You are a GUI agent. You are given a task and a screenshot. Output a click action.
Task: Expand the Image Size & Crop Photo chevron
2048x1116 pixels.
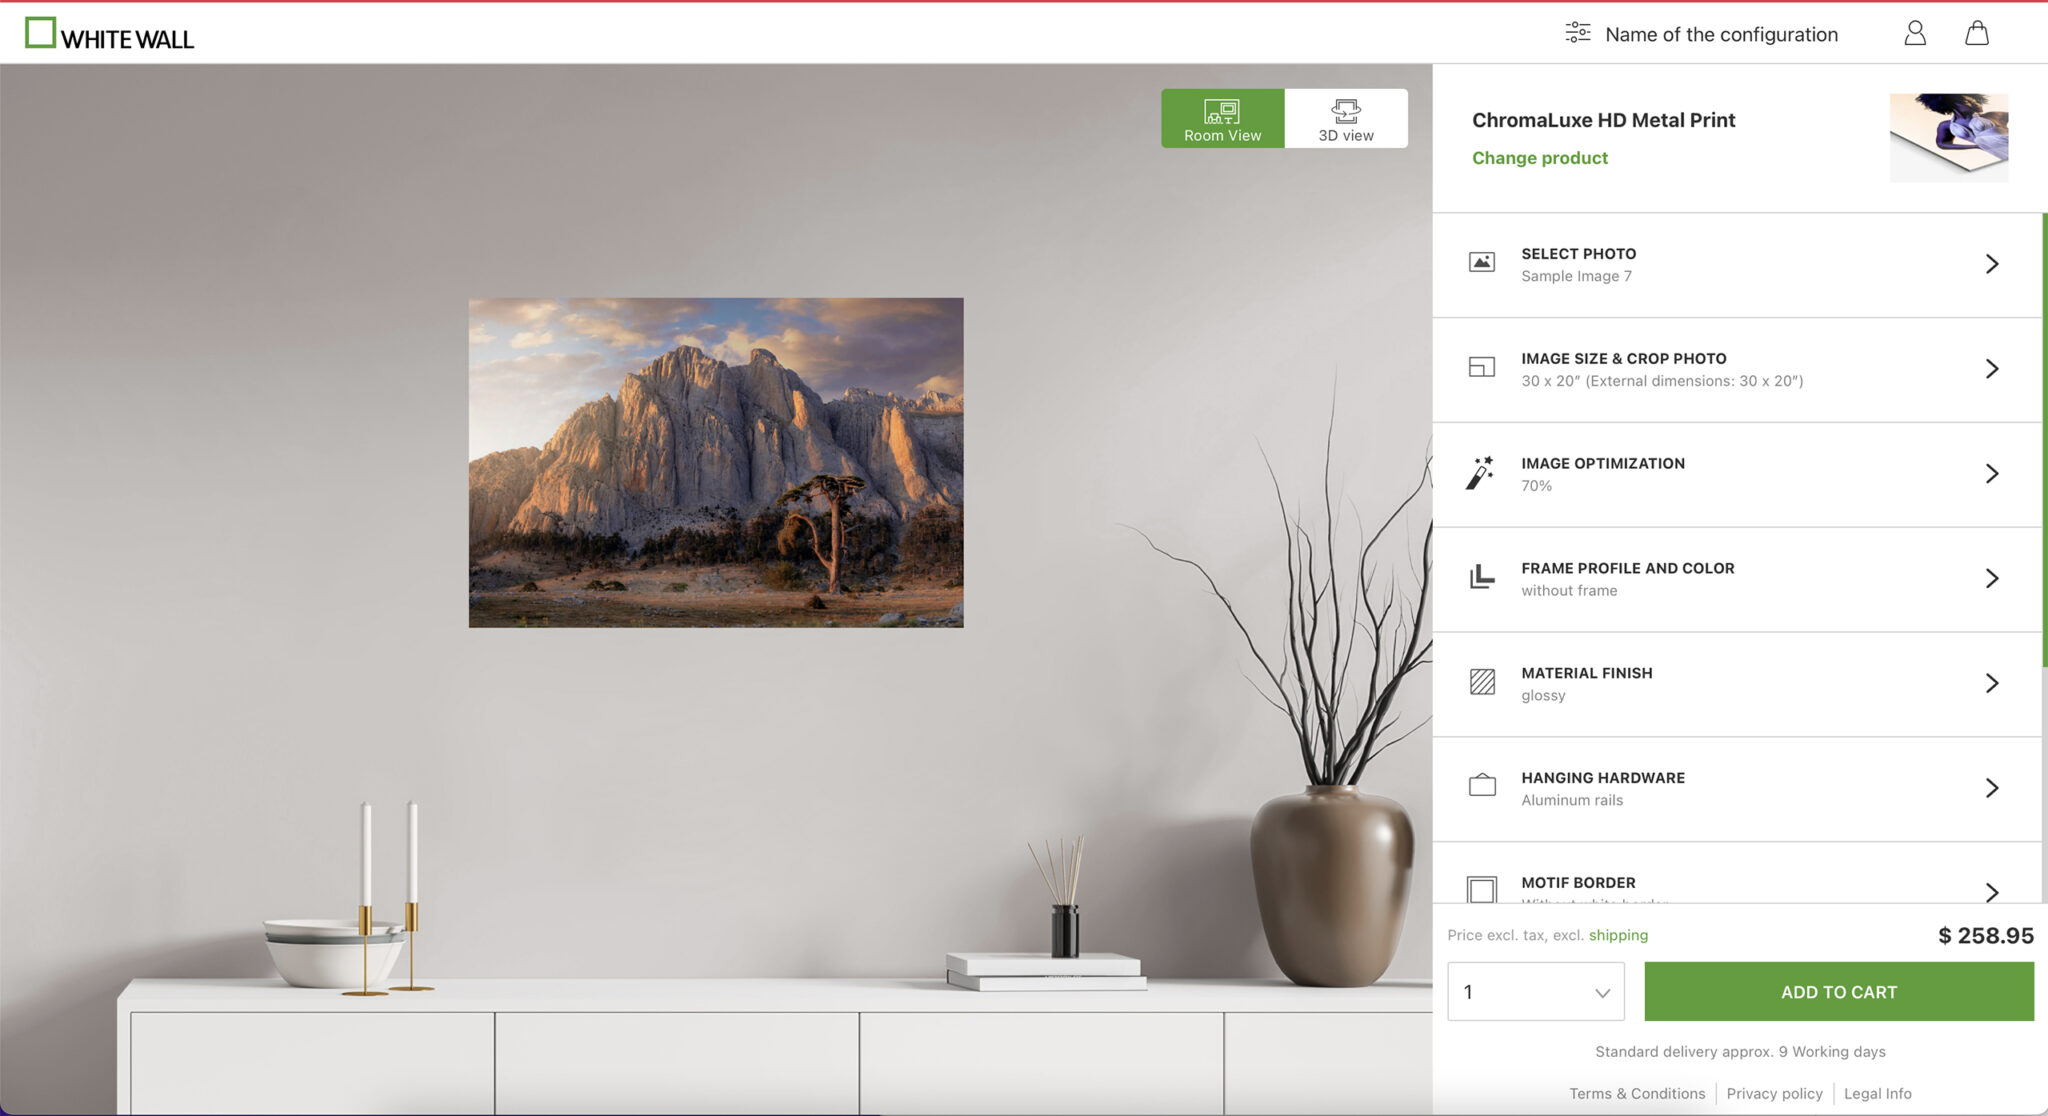click(x=1991, y=369)
